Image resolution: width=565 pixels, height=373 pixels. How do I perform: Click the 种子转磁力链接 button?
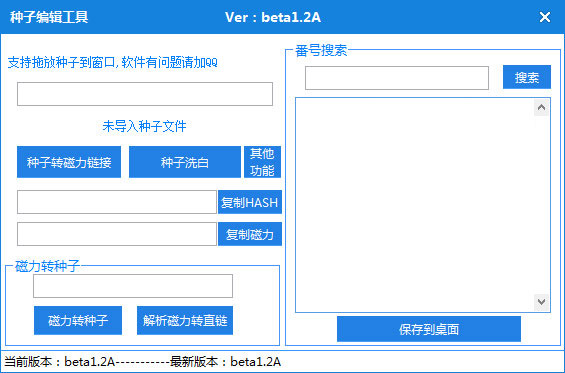(69, 162)
